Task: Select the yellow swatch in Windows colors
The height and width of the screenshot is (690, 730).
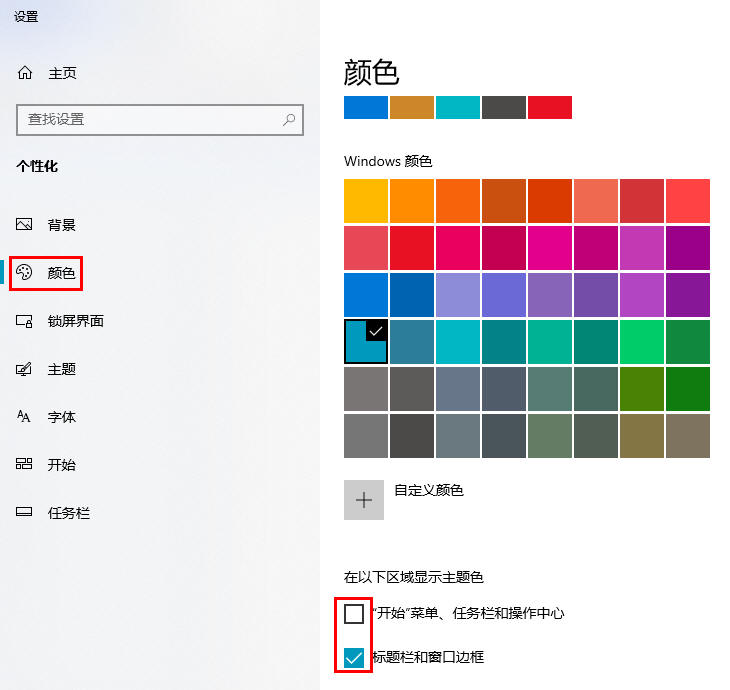Action: [366, 201]
